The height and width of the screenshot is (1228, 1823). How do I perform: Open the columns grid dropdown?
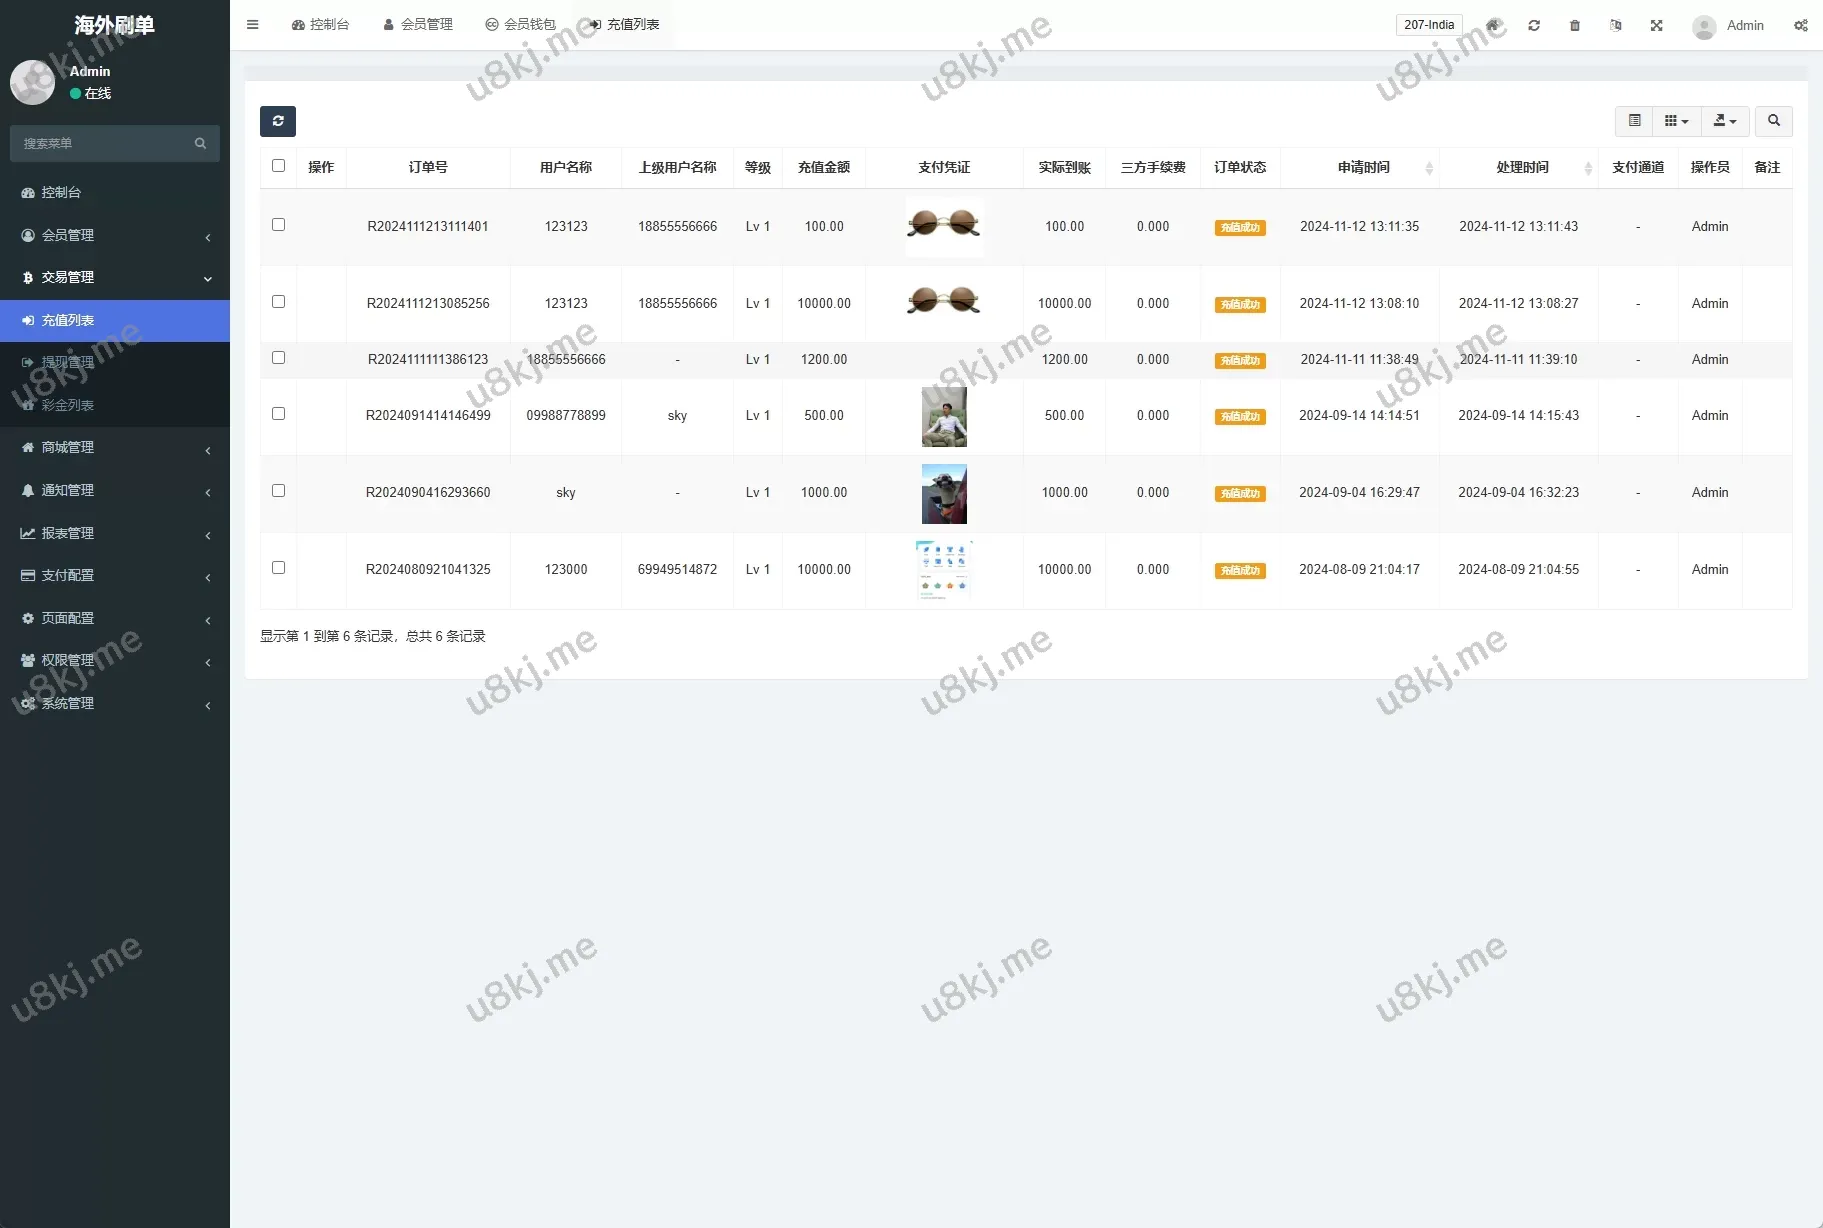(1676, 121)
